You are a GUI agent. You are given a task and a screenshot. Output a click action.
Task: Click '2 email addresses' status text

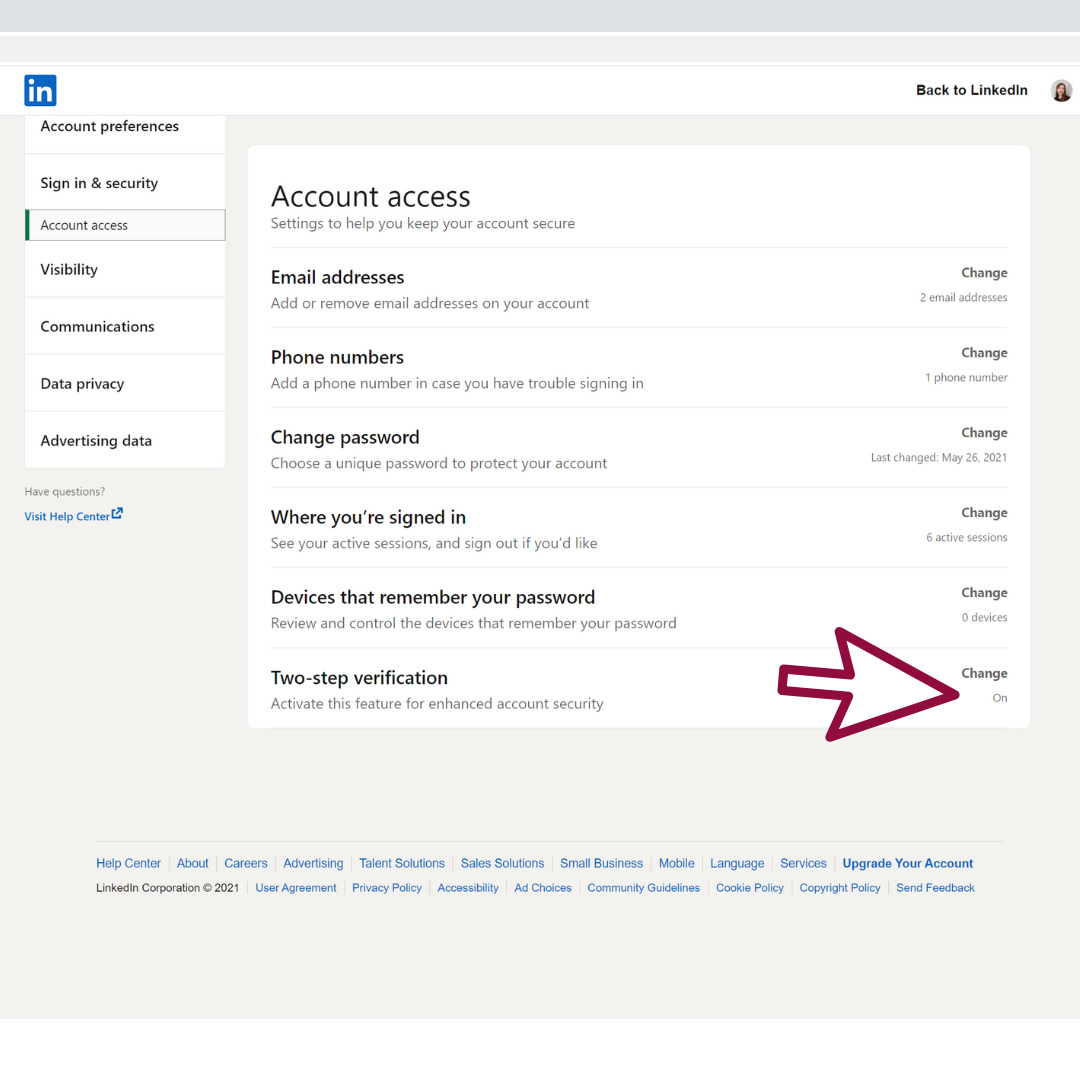[964, 298]
